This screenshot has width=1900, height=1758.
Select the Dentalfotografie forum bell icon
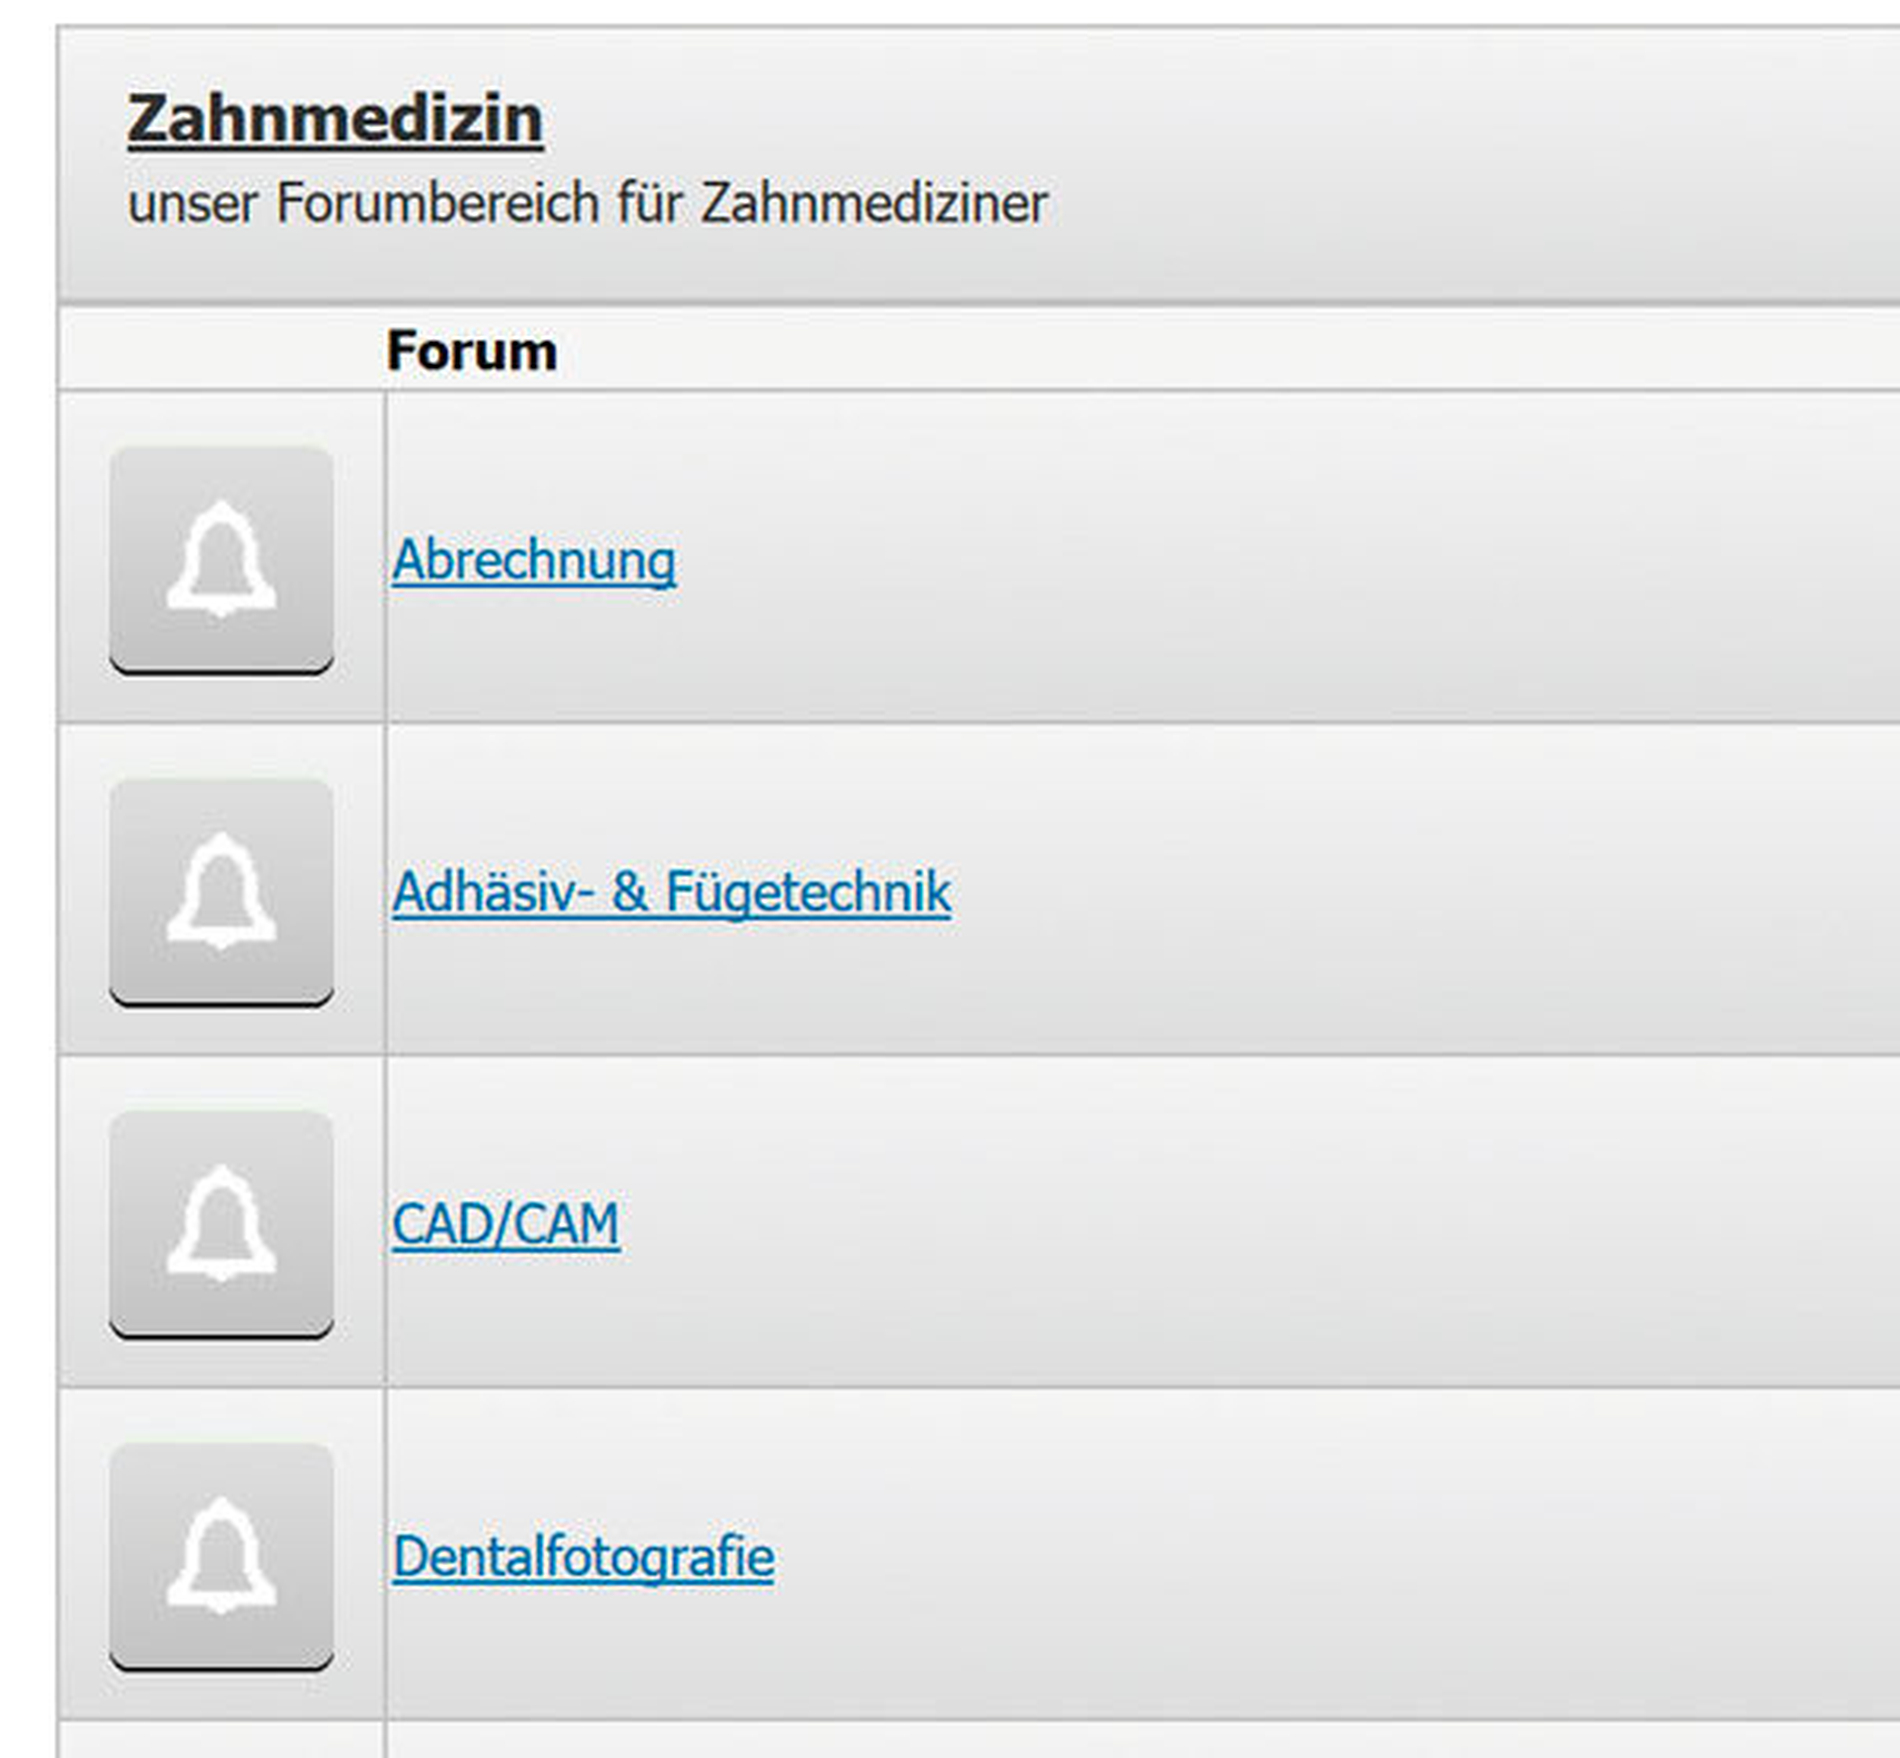[x=221, y=1556]
